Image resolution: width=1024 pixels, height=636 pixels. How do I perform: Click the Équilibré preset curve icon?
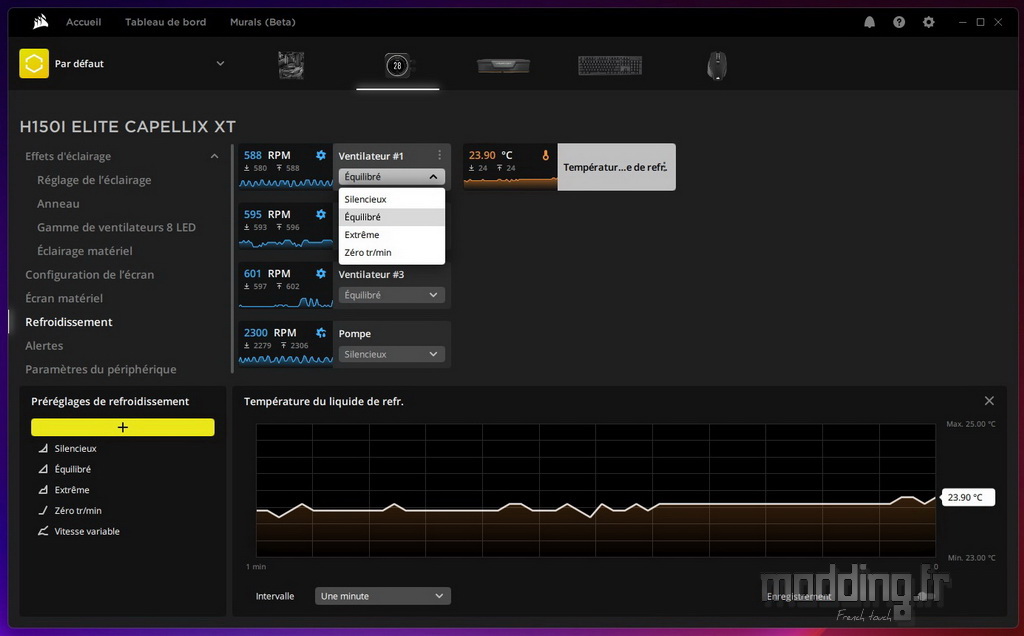click(43, 469)
